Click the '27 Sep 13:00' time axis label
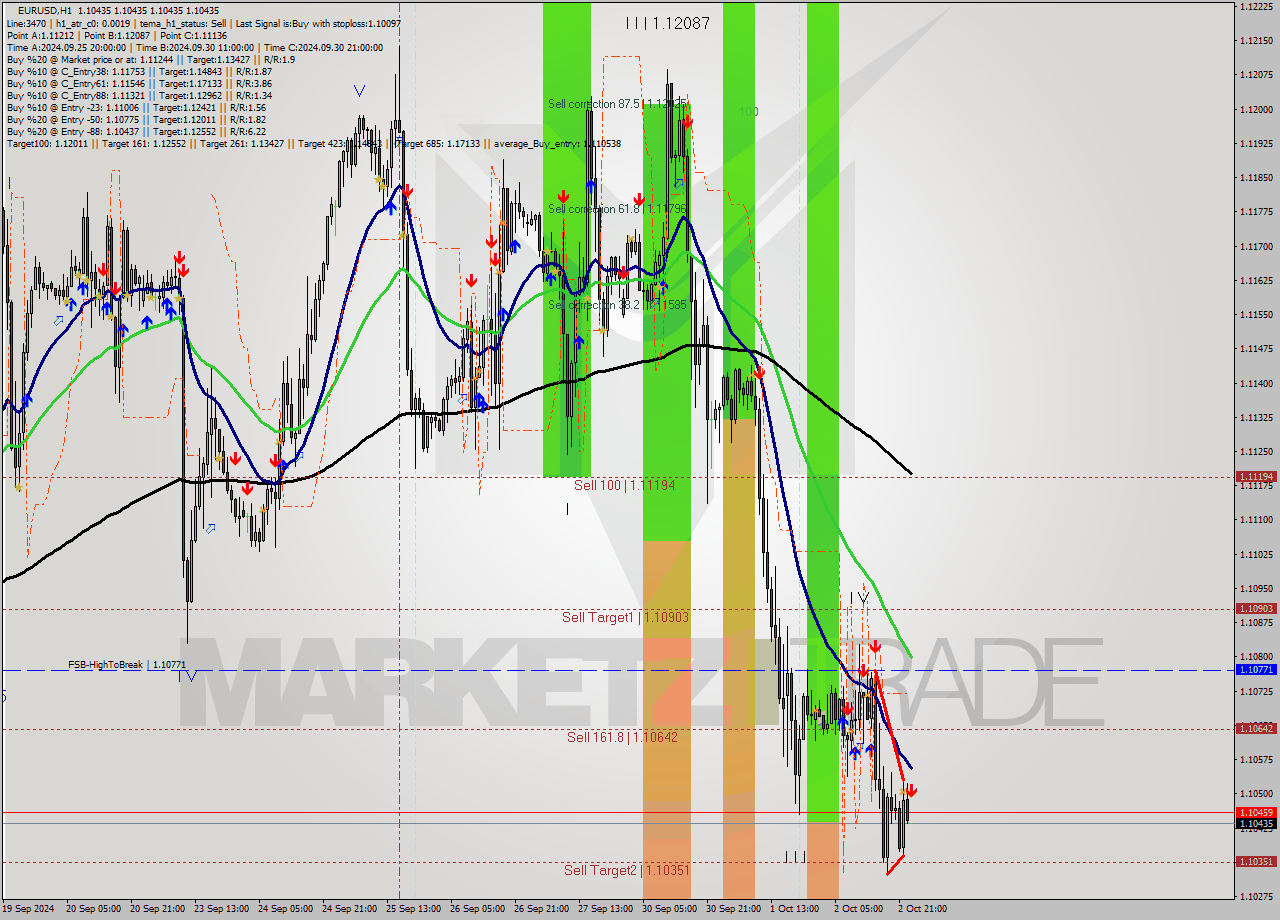The image size is (1280, 920). 606,909
